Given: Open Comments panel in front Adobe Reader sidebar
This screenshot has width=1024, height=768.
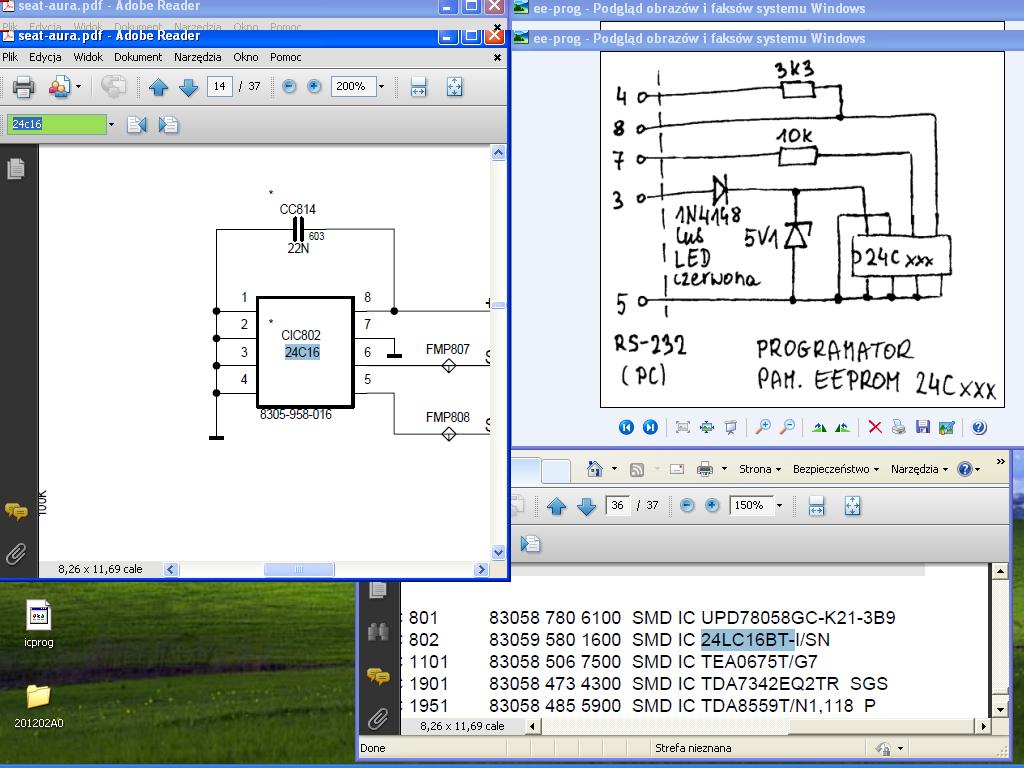Looking at the screenshot, I should point(16,511).
